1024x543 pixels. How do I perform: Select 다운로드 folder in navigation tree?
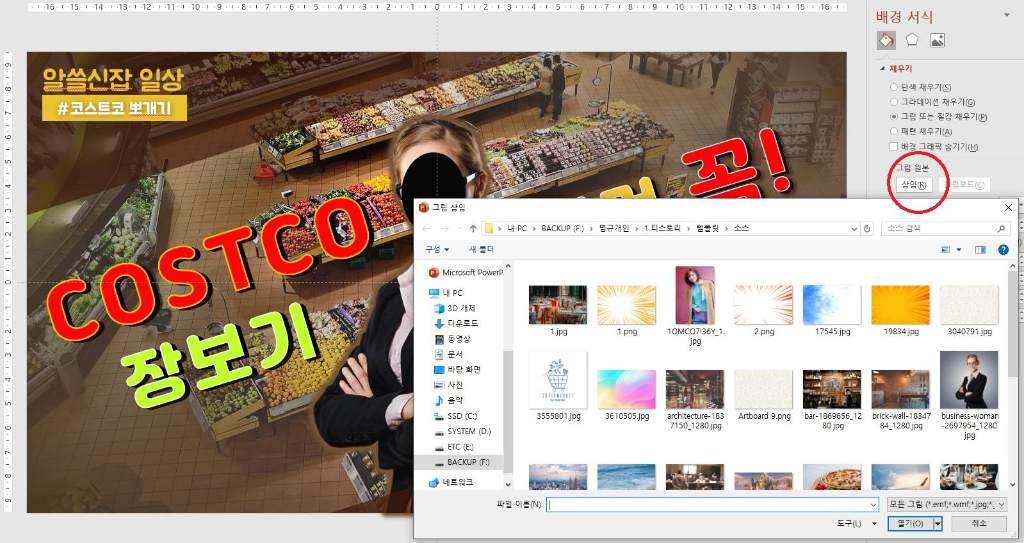point(456,323)
